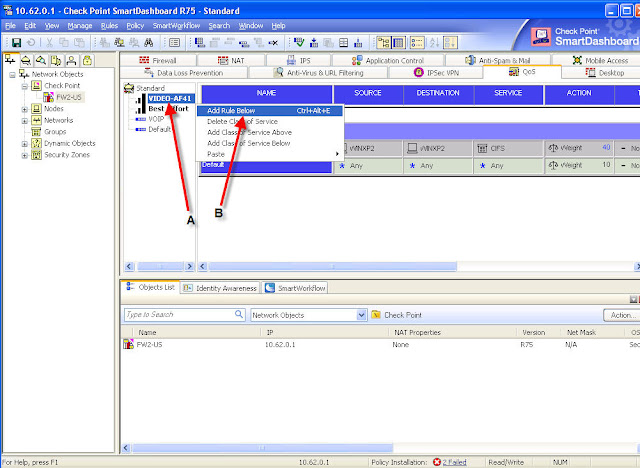Click the binoculars Find icon in toolbar

[149, 42]
